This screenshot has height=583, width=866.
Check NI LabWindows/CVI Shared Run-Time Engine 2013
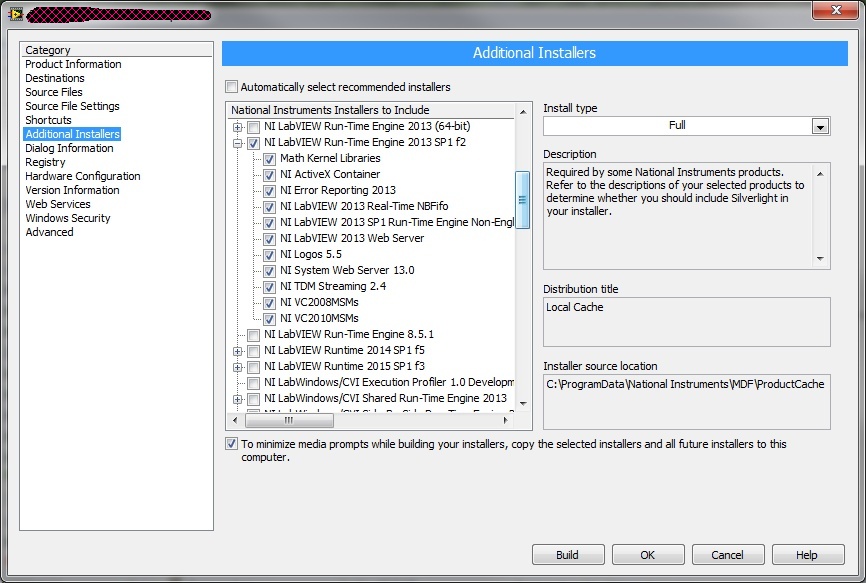click(254, 399)
